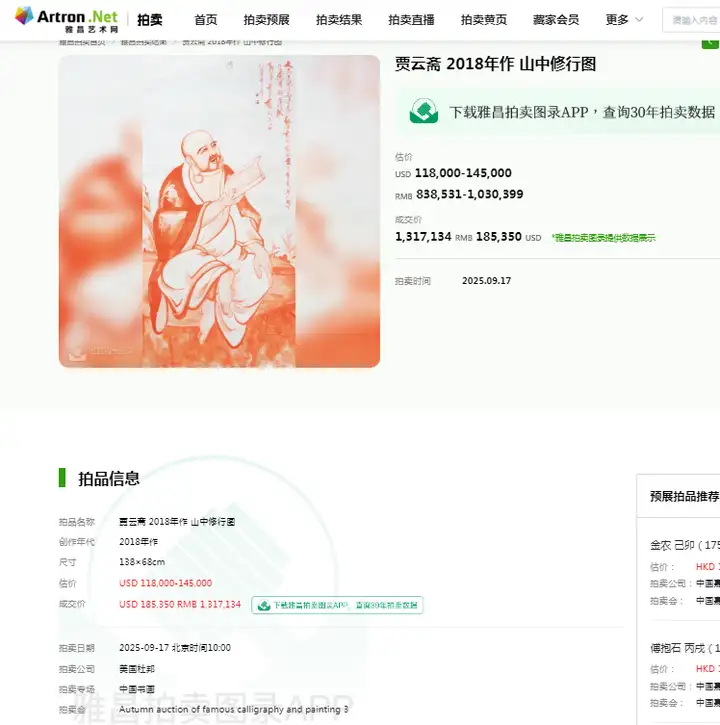Open the 傅抱石 丙戌 recommended lot link
720x725 pixels.
tap(684, 648)
